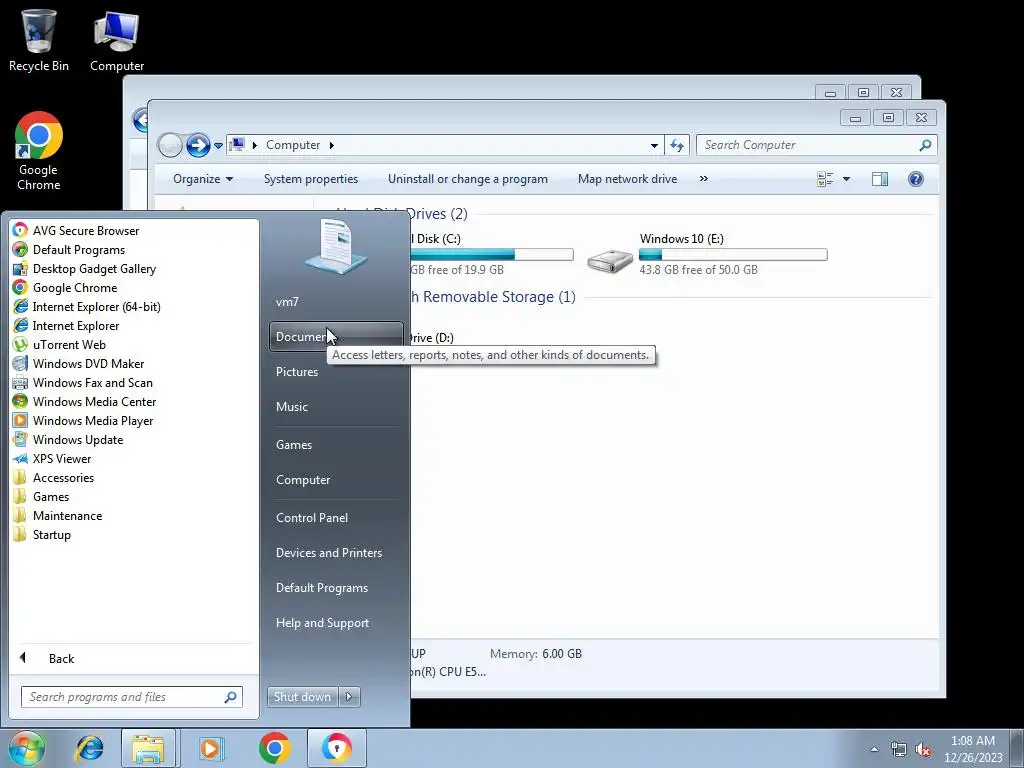Click the Computer breadcrumb in address bar

coord(293,145)
